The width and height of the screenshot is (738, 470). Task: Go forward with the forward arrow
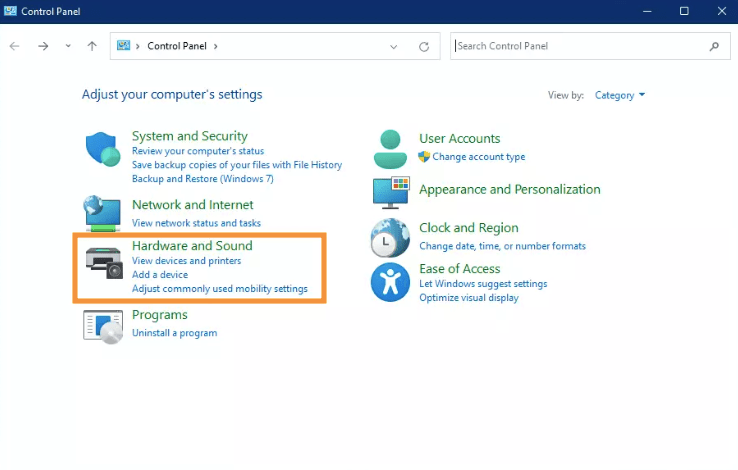[x=43, y=46]
